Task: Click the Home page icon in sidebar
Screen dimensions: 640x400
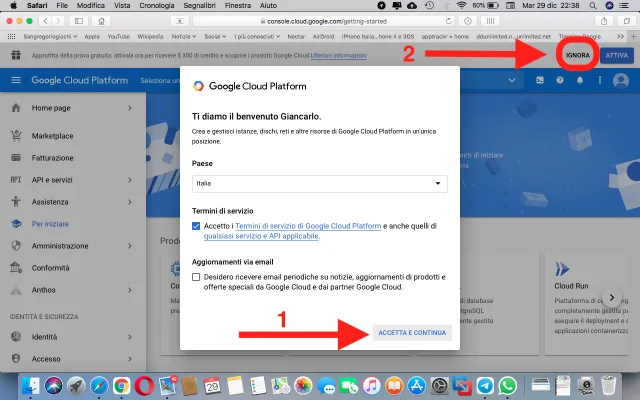Action: point(15,108)
